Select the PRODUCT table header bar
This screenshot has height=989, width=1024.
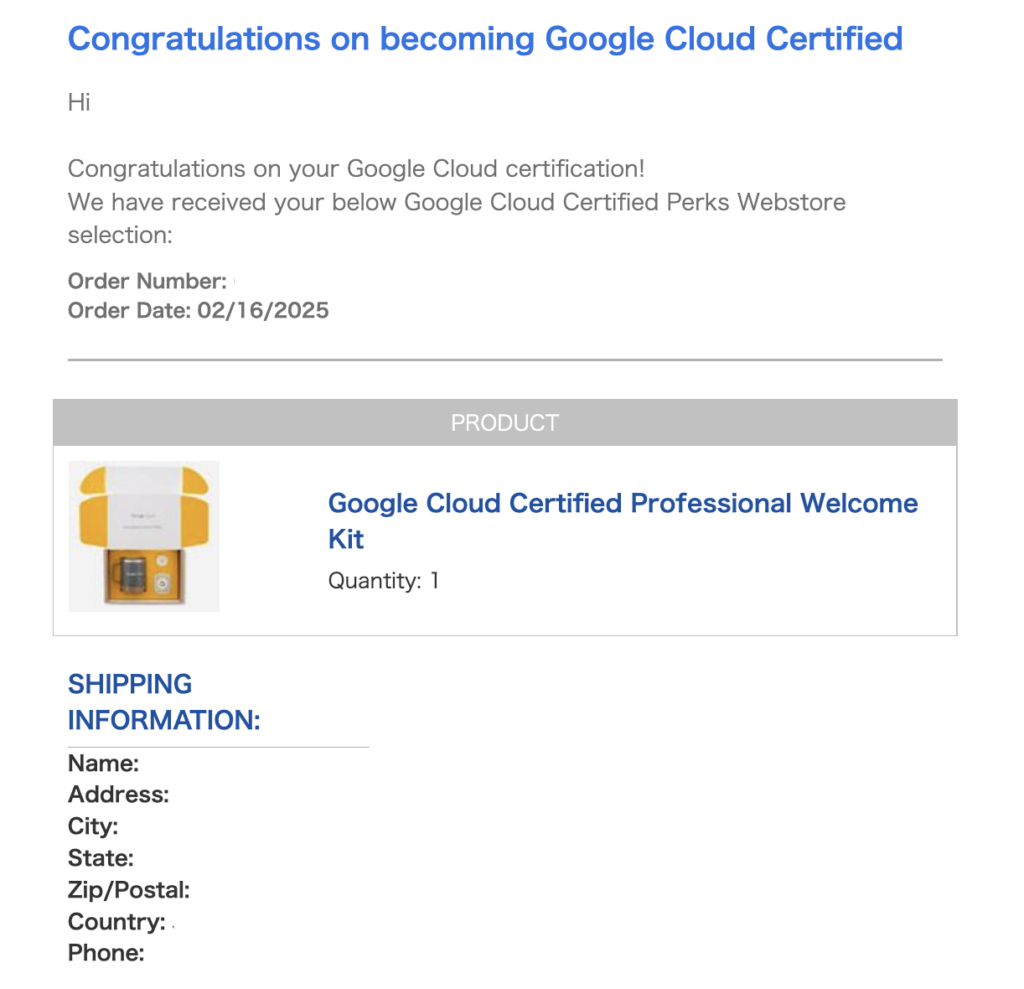505,423
